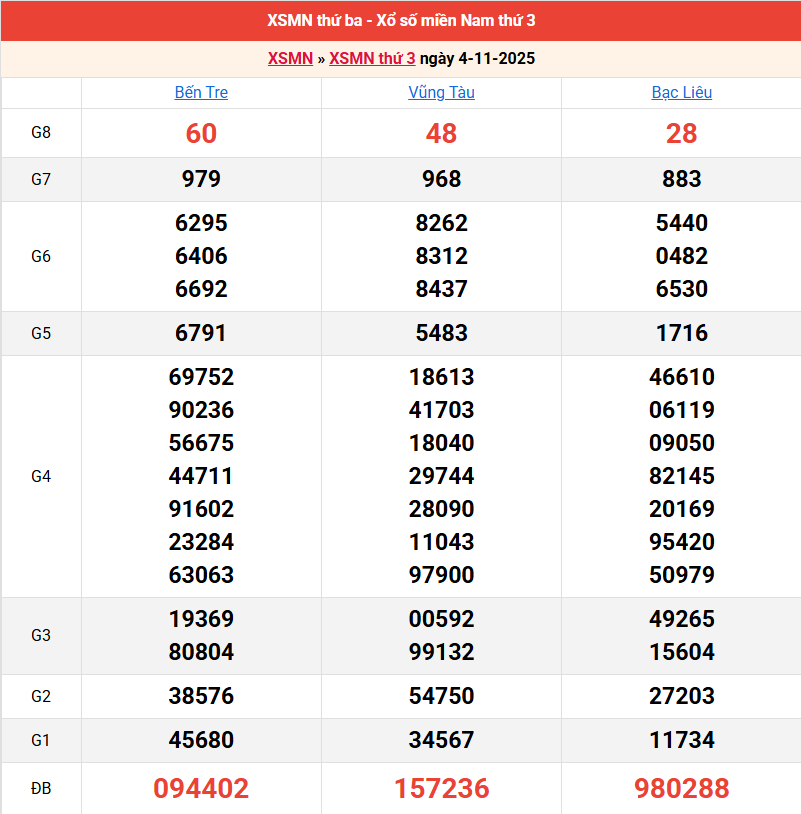
Task: Click the ĐB row label
Action: (41, 788)
